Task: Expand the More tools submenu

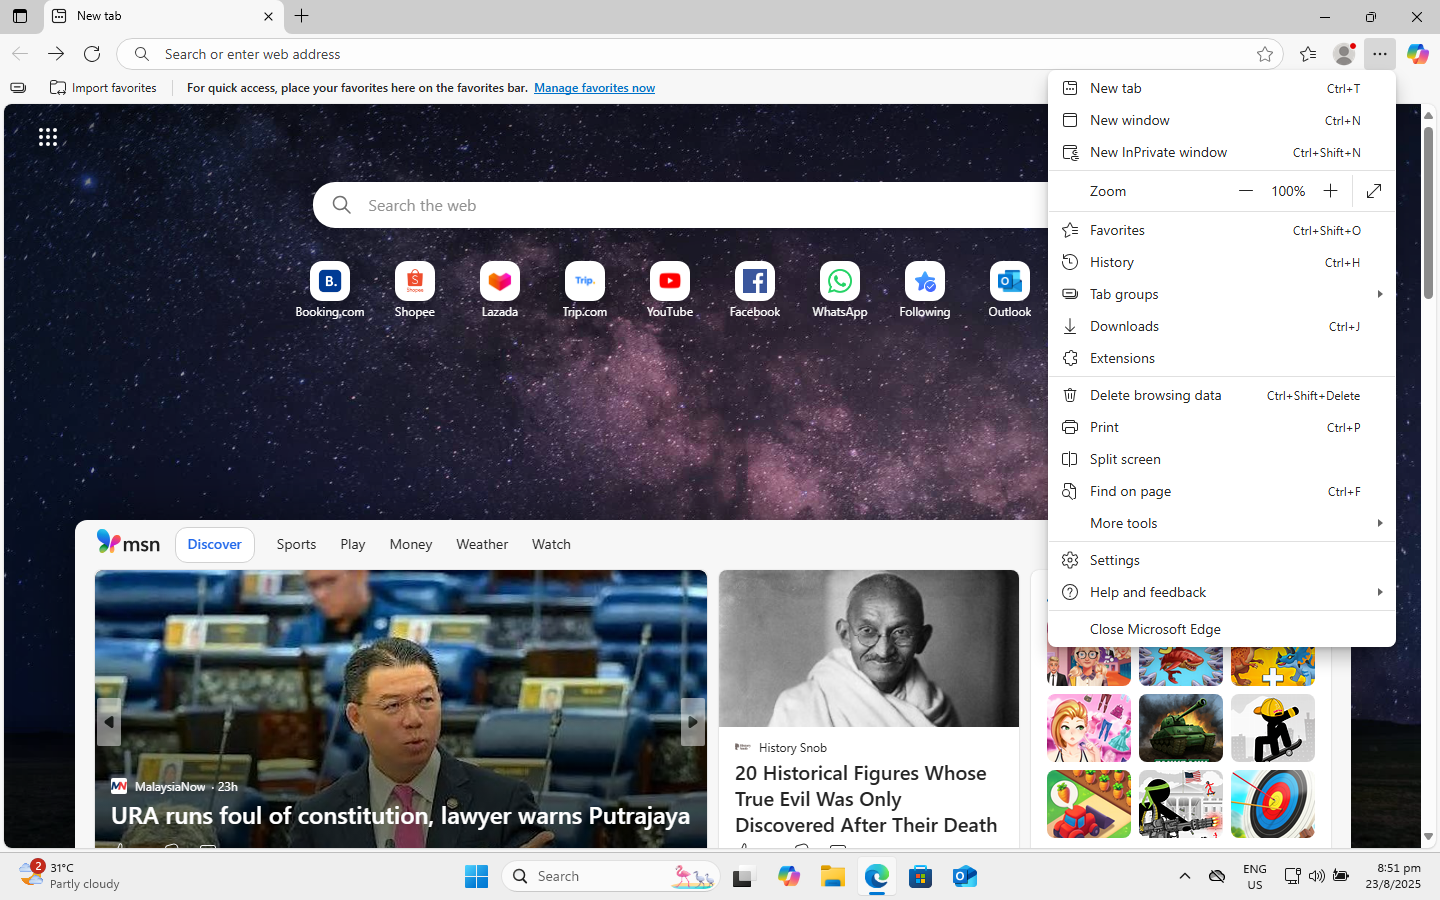Action: (x=1222, y=523)
